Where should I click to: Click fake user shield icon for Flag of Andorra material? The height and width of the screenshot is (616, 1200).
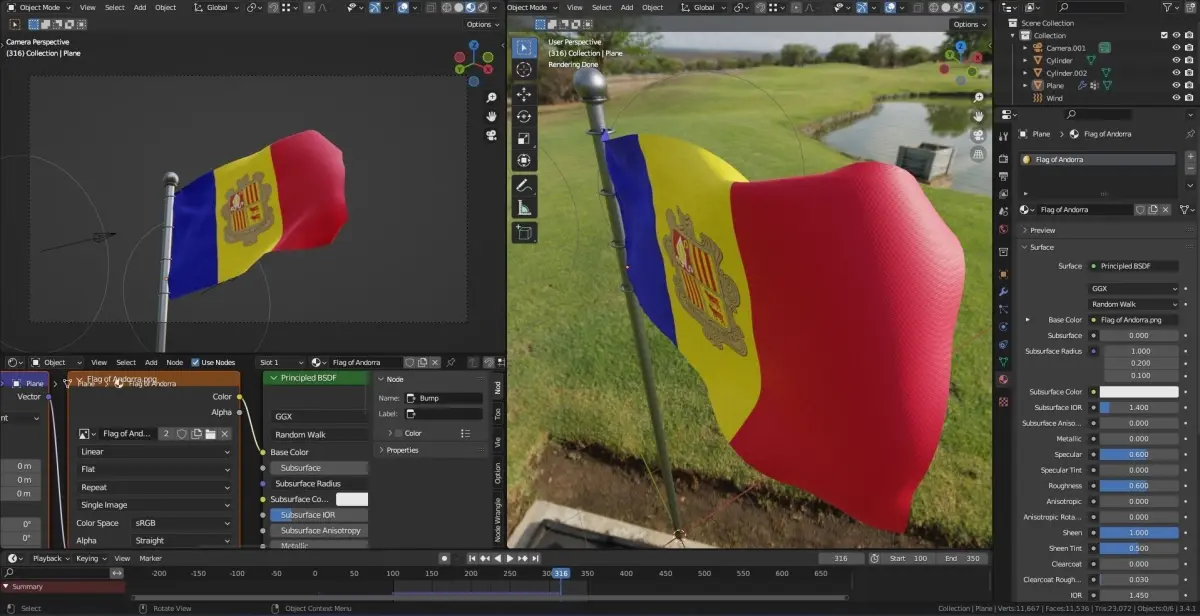click(1140, 210)
